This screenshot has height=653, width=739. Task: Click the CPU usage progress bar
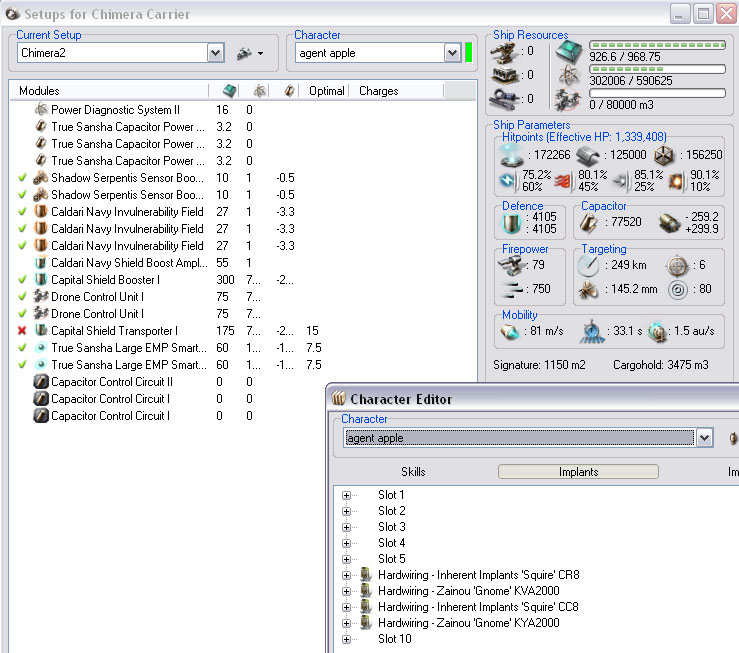(x=657, y=45)
